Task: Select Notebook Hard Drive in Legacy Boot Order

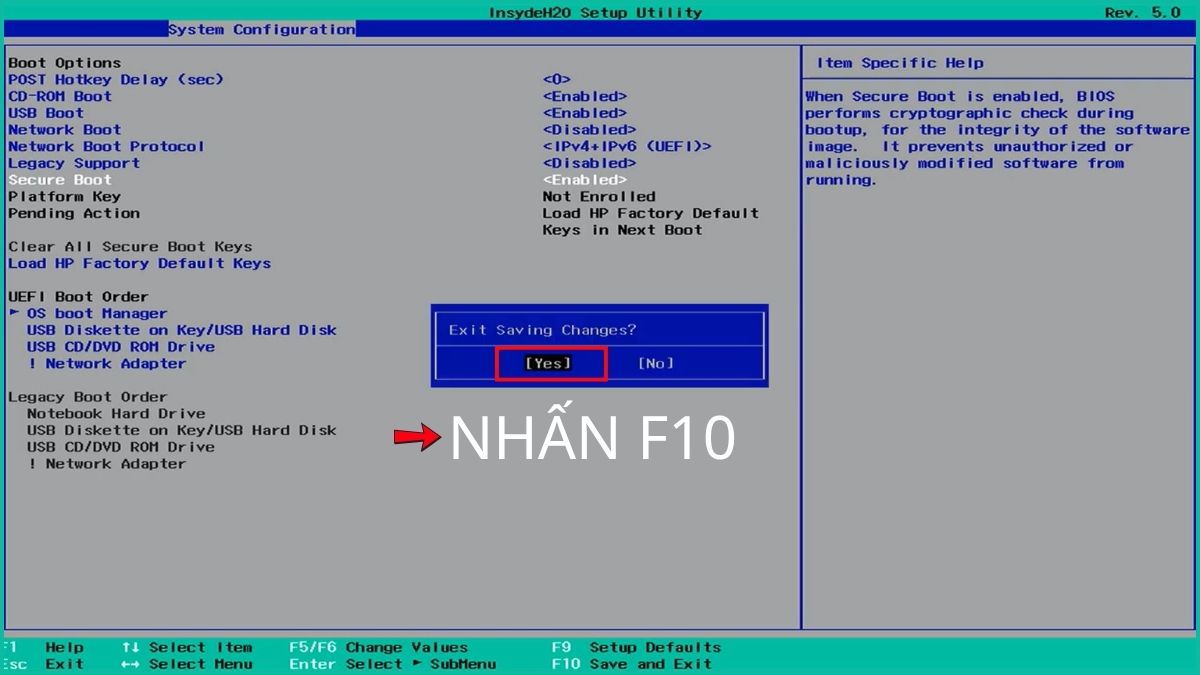Action: (x=116, y=413)
